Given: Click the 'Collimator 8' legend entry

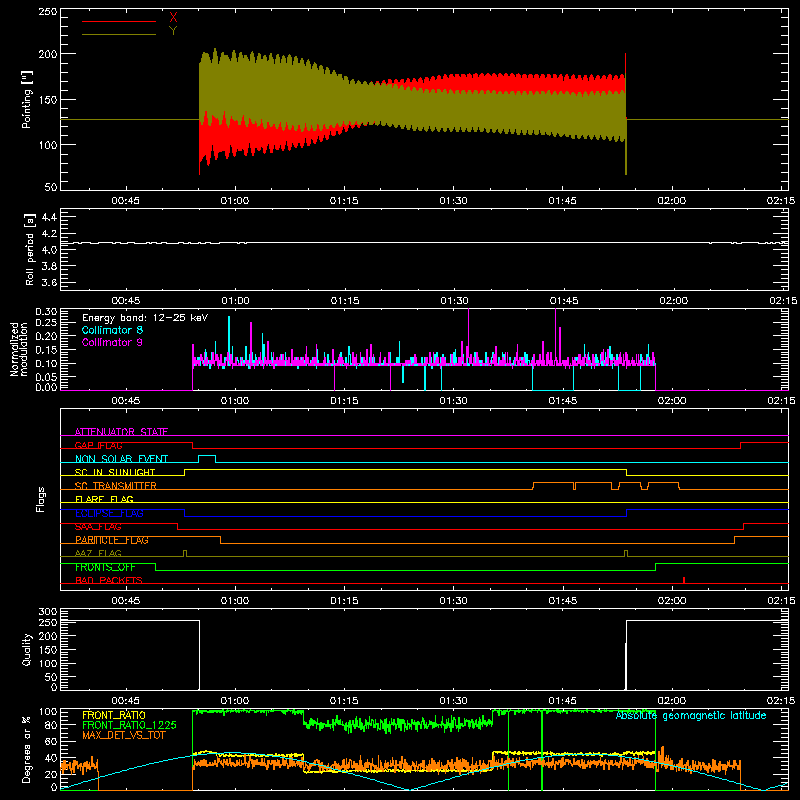Looking at the screenshot, I should point(112,330).
